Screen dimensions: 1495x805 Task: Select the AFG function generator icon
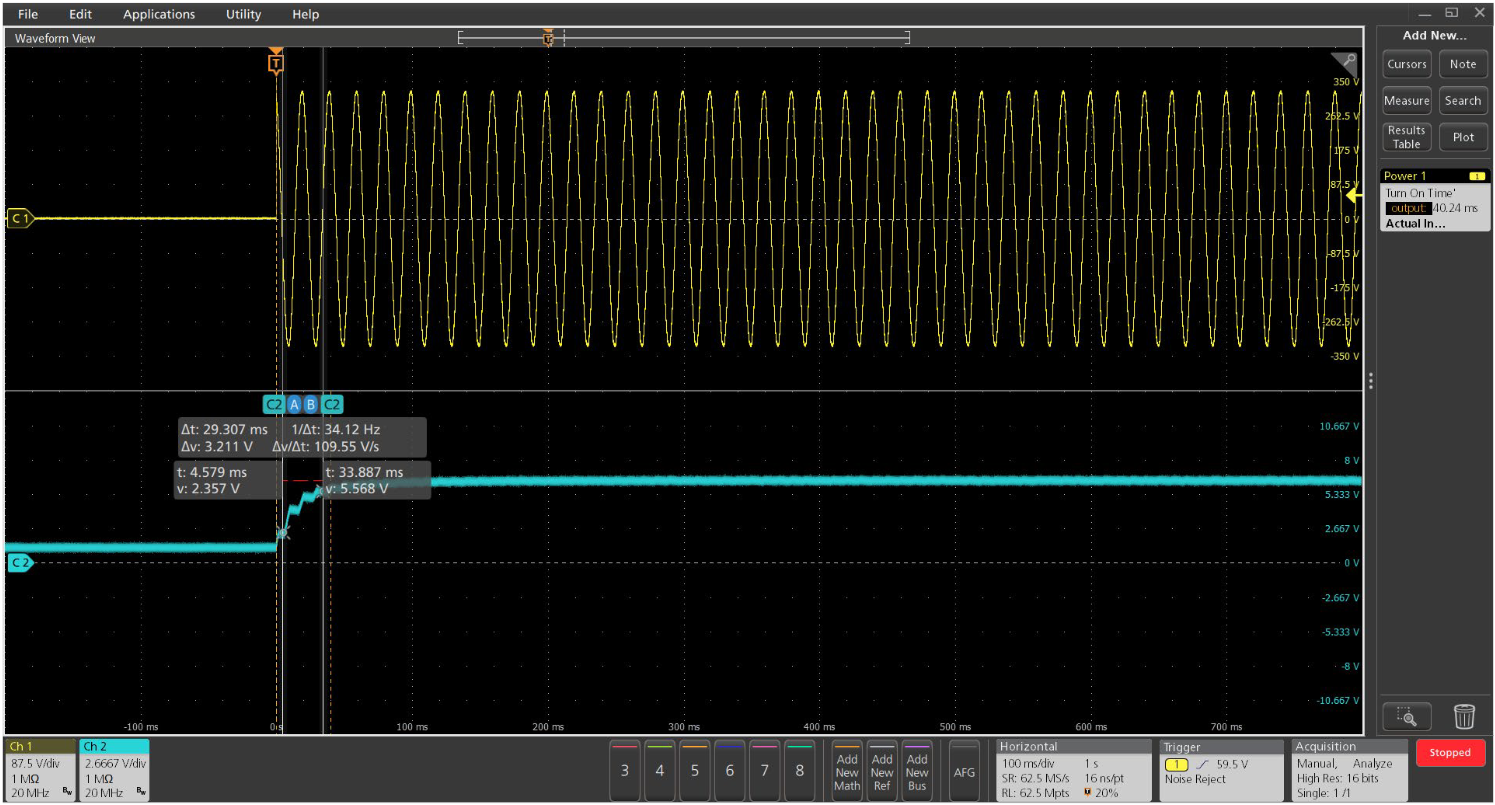click(963, 771)
